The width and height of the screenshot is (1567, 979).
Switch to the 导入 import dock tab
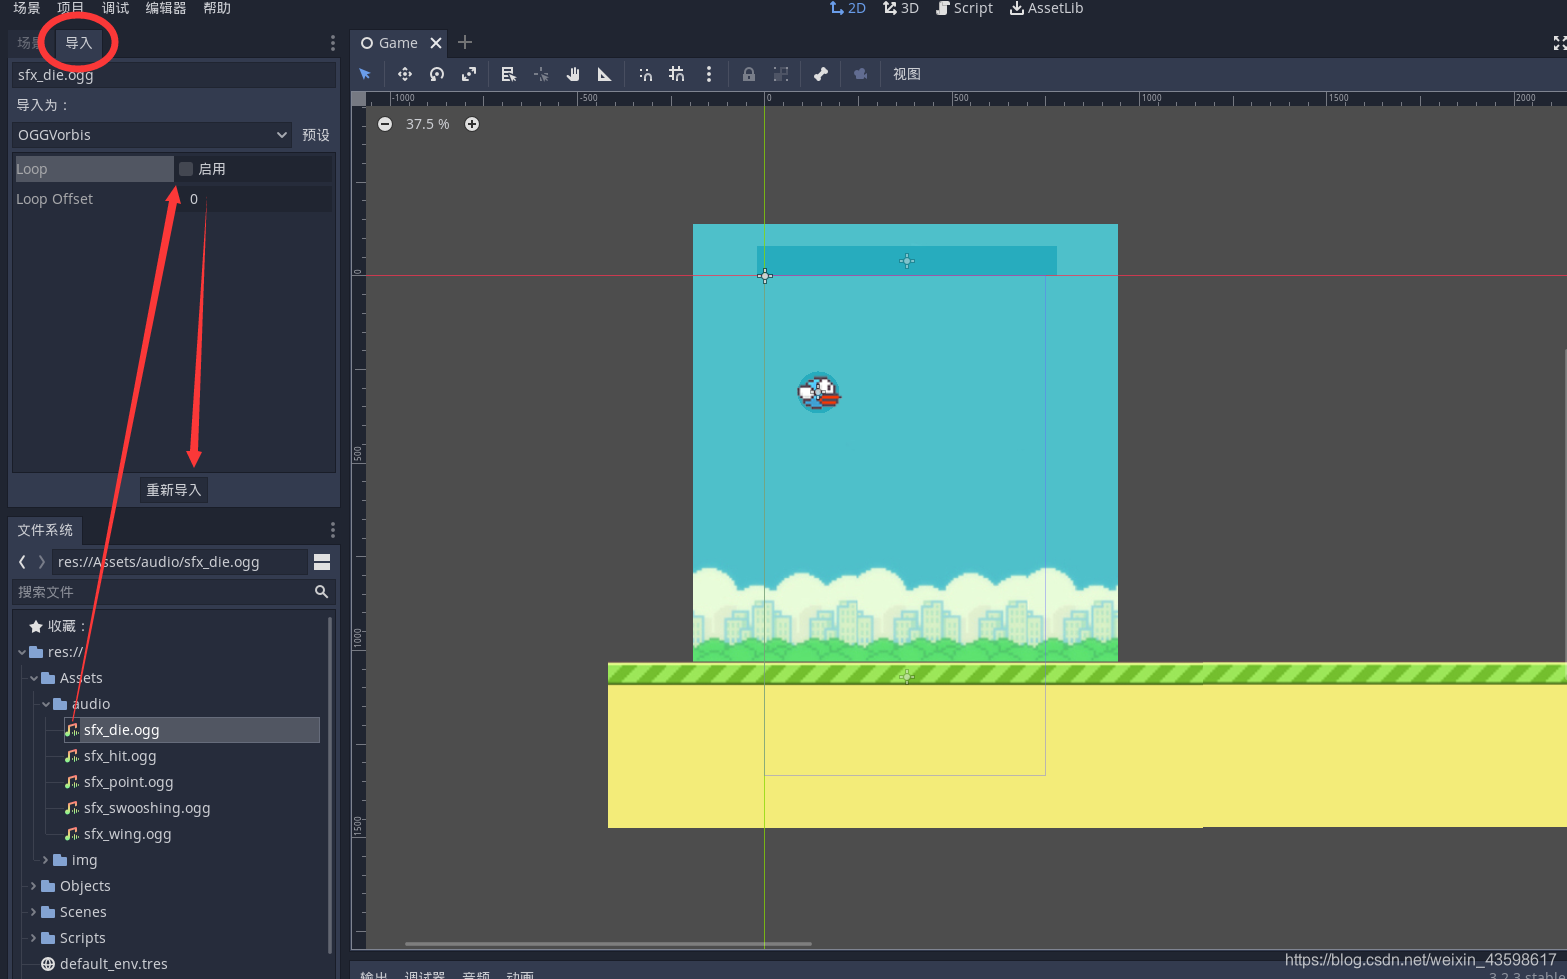[79, 43]
